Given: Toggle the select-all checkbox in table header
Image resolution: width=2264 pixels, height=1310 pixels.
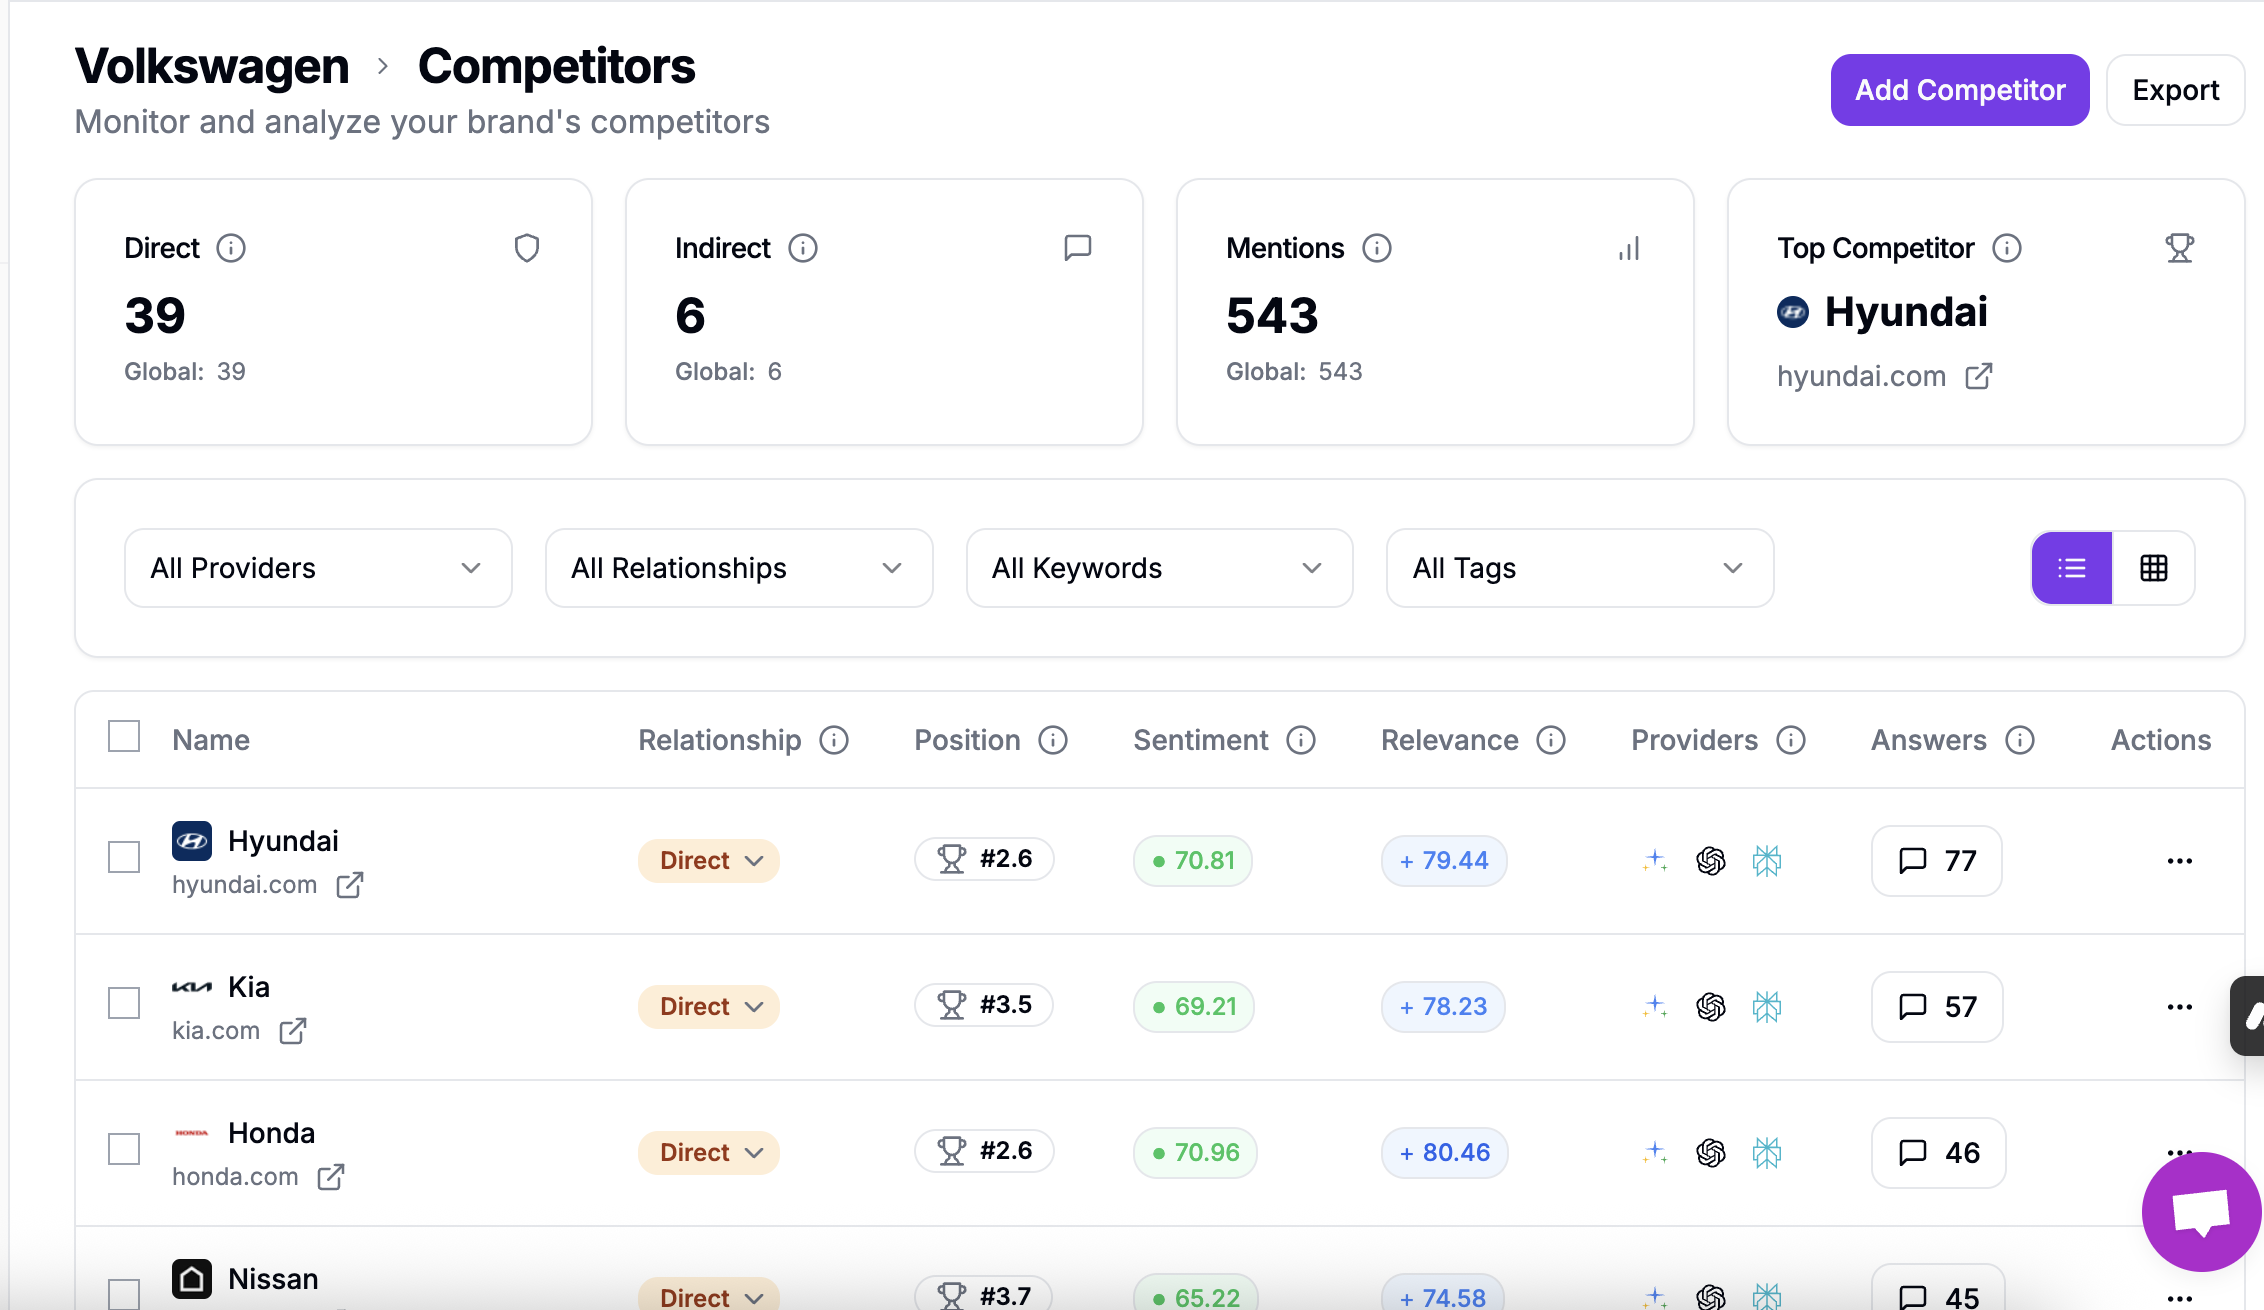Looking at the screenshot, I should (124, 736).
